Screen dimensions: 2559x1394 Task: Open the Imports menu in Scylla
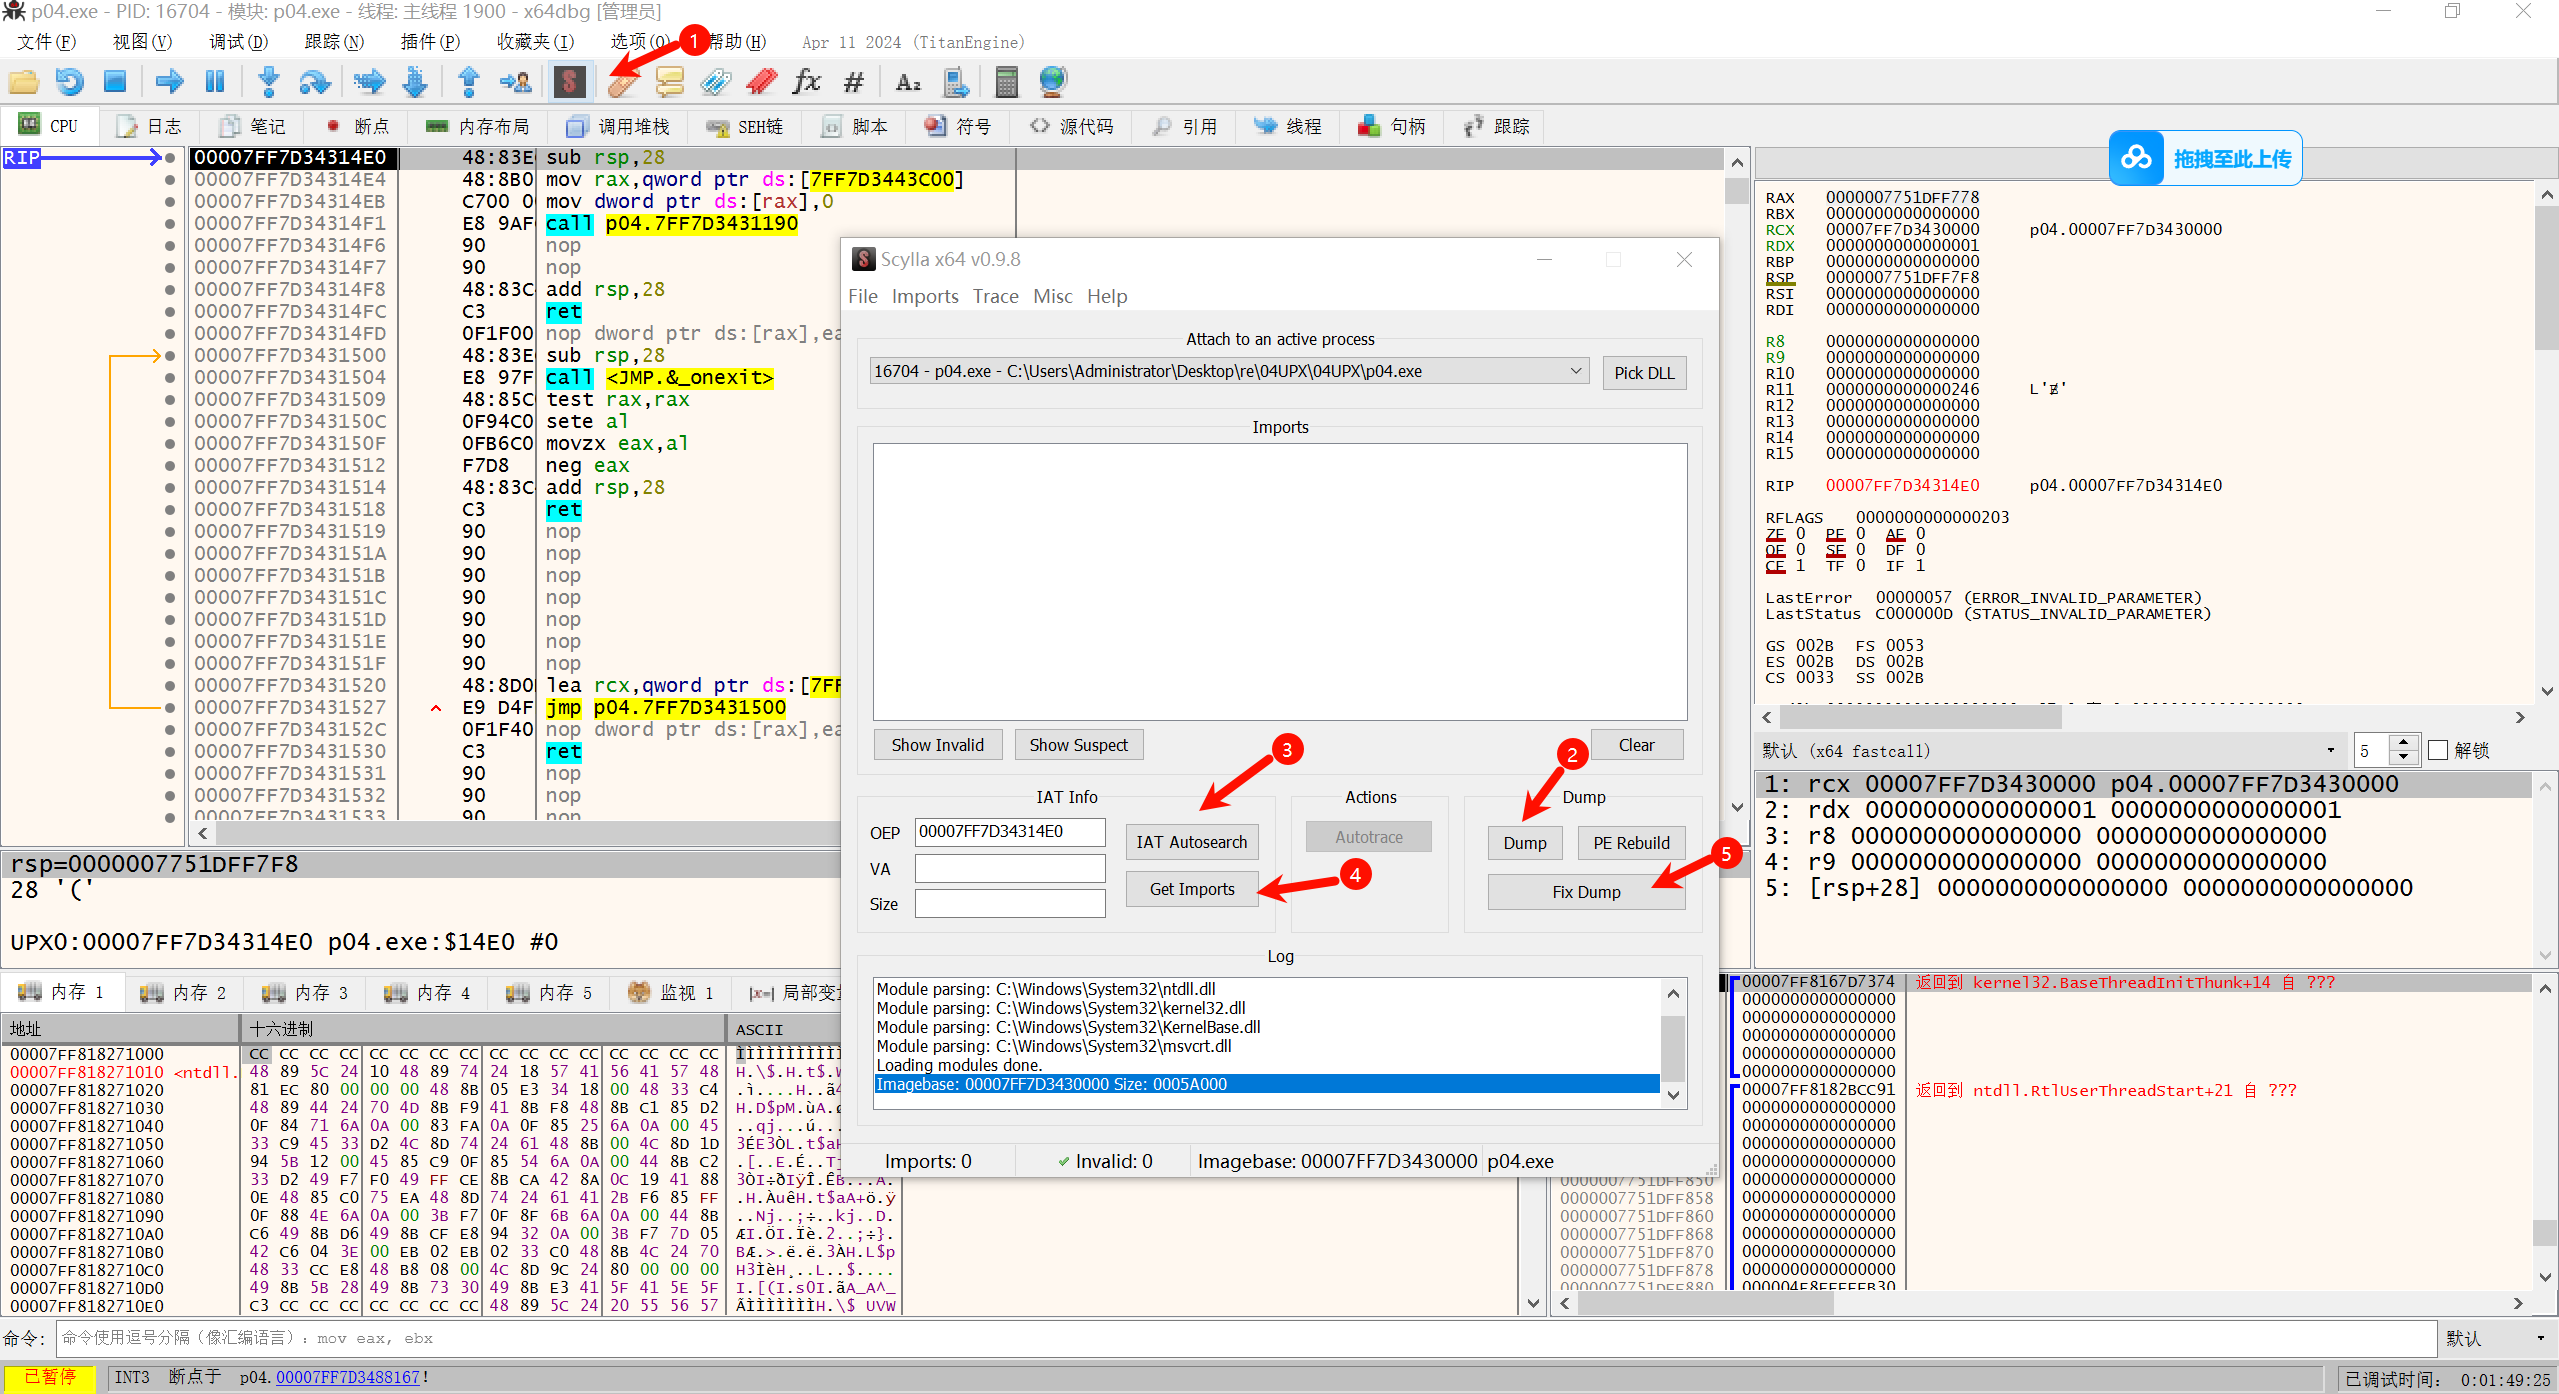(924, 296)
